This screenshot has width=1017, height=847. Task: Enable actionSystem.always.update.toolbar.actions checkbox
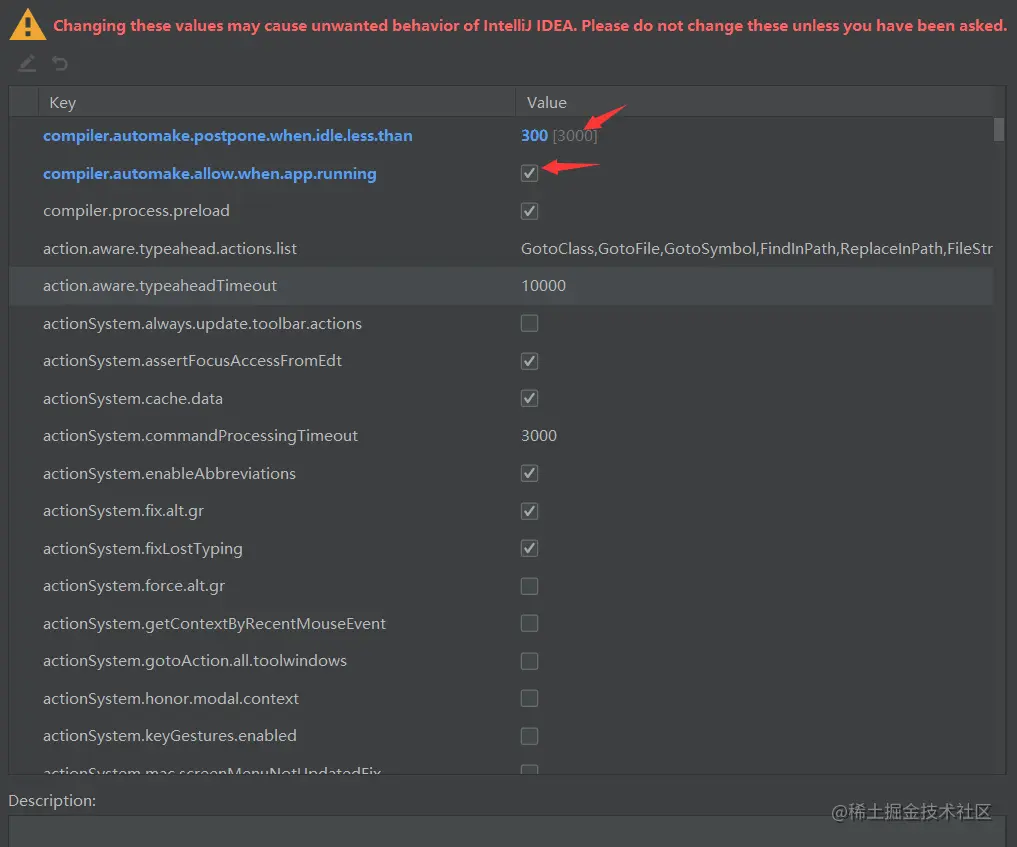530,323
